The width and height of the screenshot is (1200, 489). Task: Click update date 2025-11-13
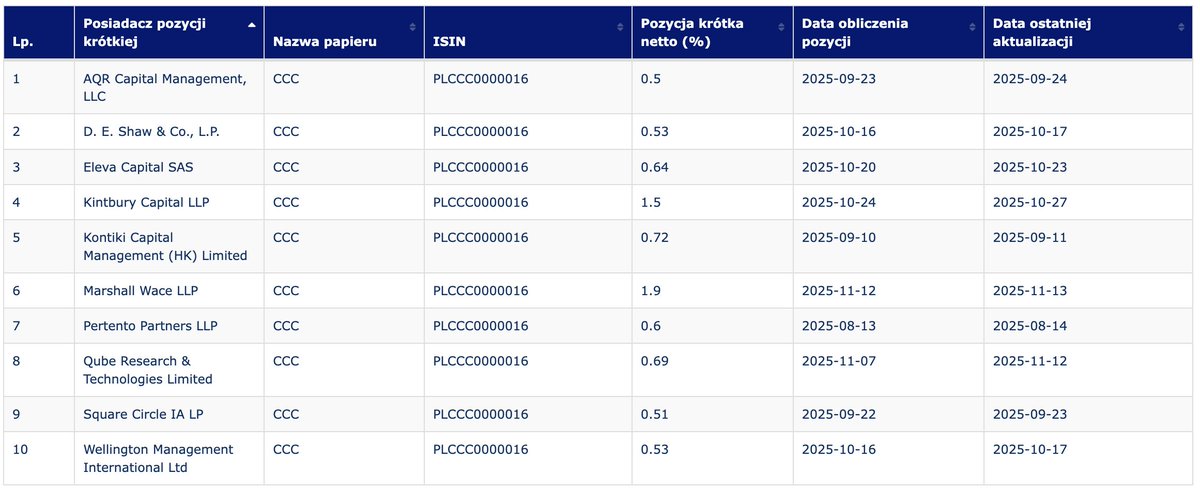point(1030,290)
